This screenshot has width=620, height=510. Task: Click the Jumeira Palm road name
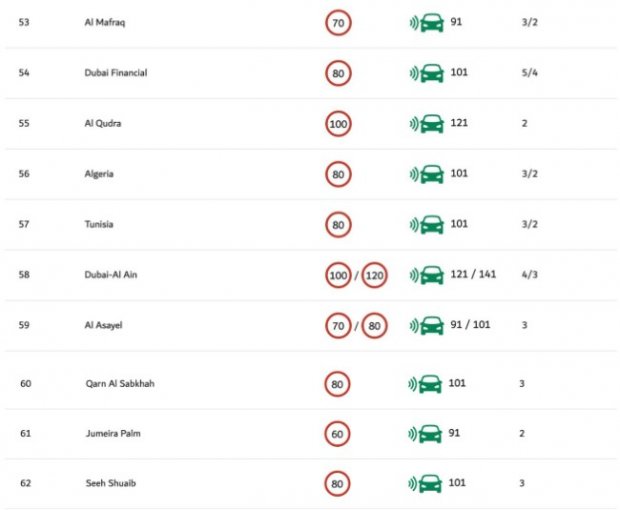(113, 433)
